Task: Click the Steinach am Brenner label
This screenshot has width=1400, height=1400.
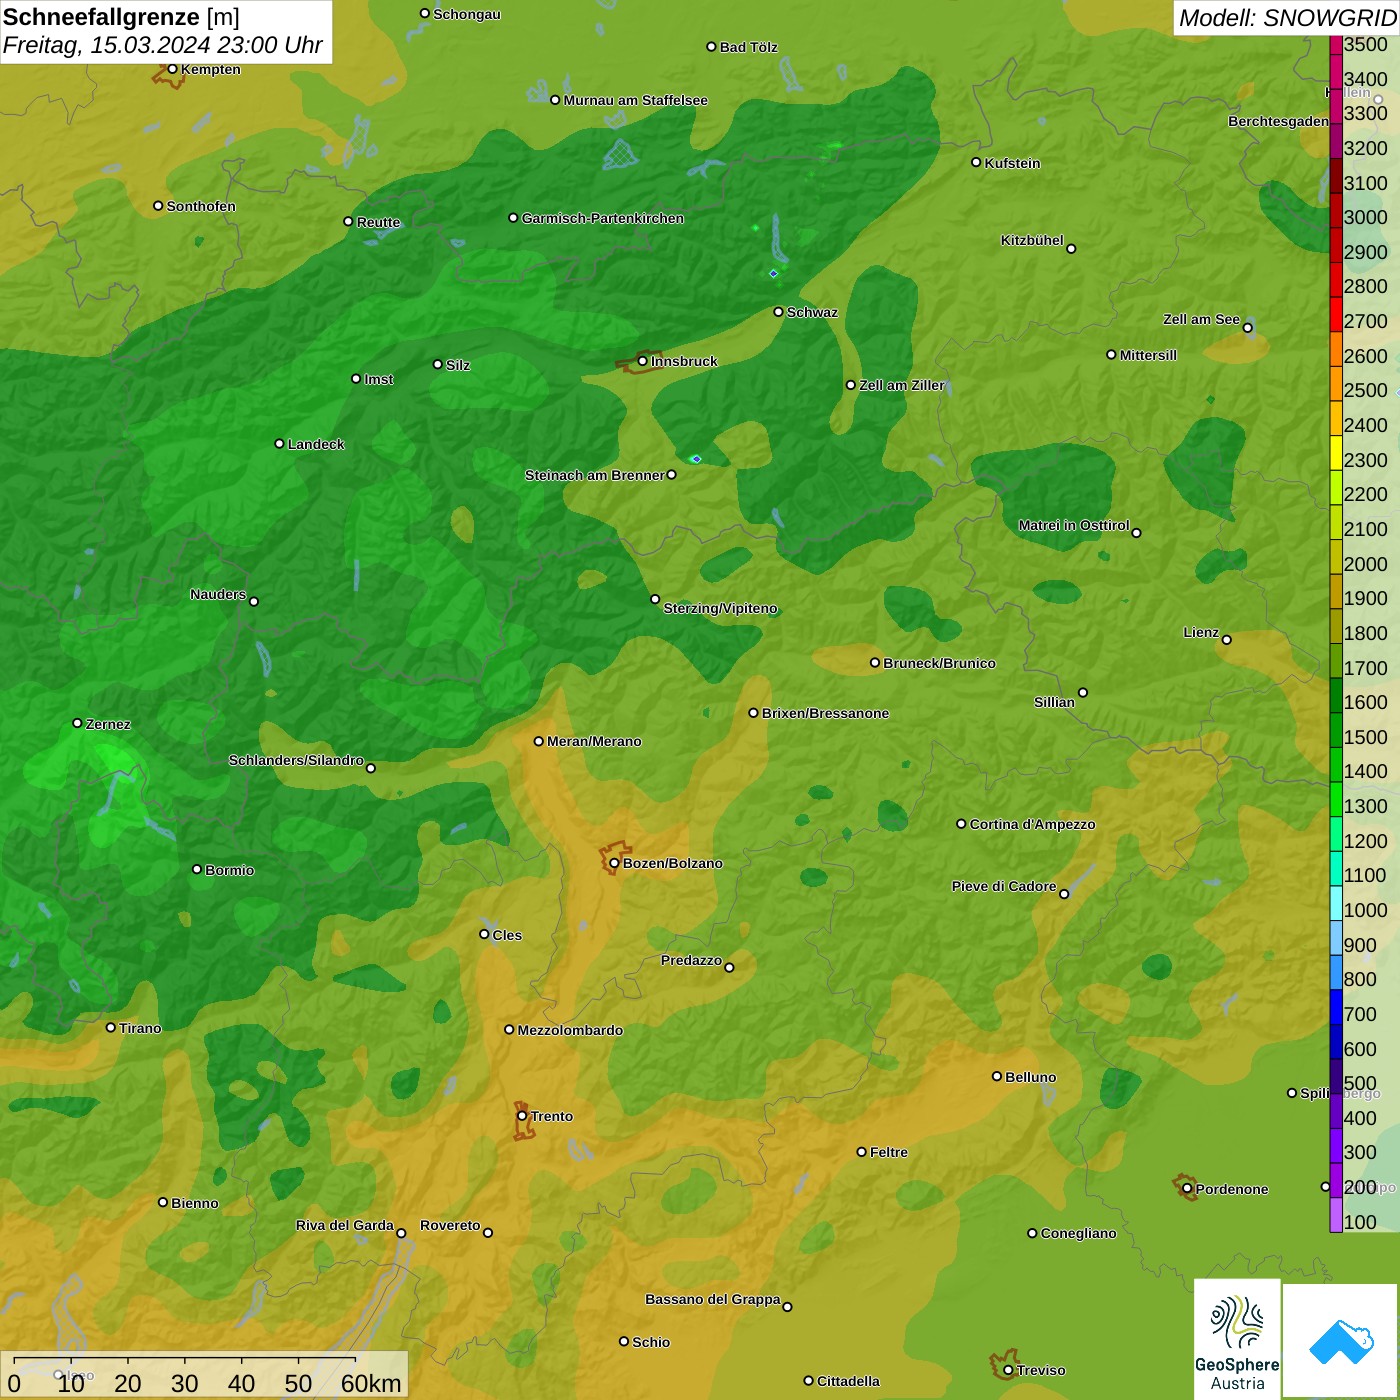Action: [x=594, y=475]
